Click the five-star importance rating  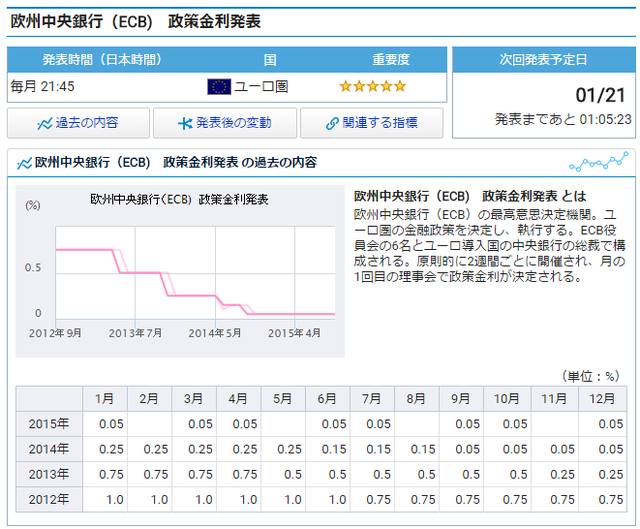[x=373, y=87]
